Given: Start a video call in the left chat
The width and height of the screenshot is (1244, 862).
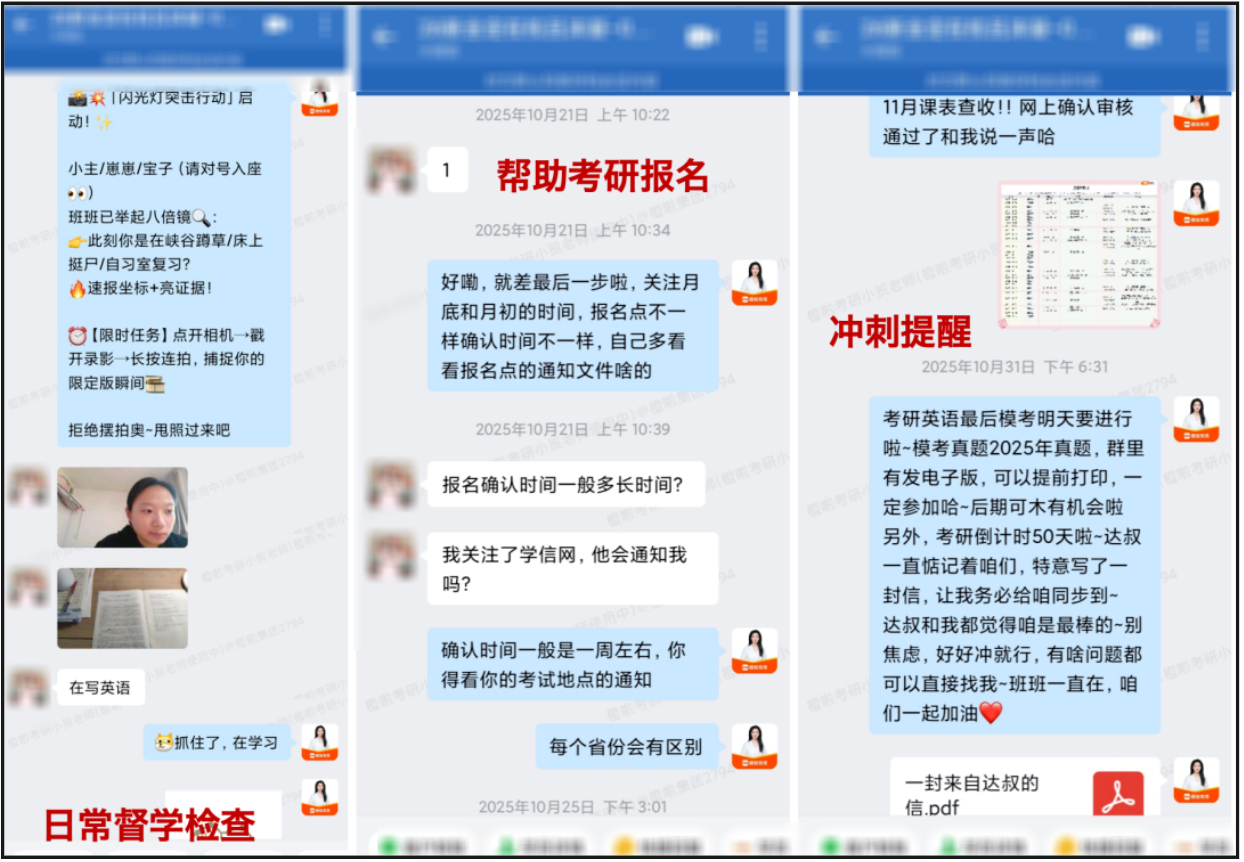Looking at the screenshot, I should [278, 25].
